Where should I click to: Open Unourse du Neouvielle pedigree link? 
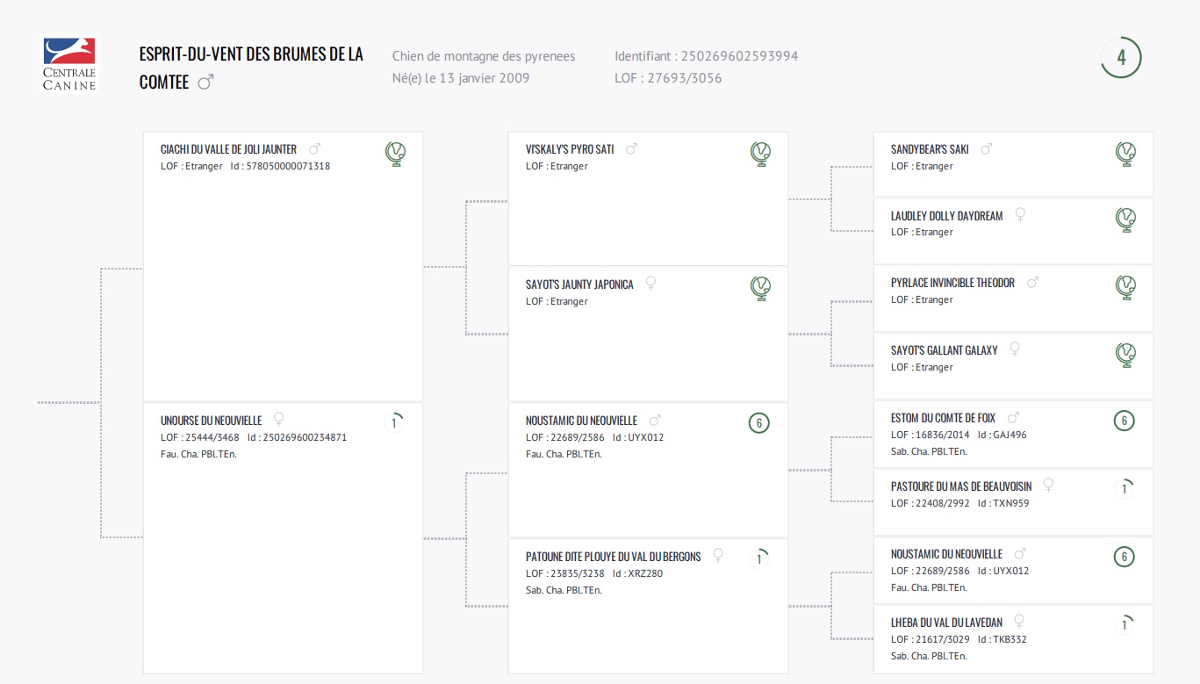tap(211, 421)
